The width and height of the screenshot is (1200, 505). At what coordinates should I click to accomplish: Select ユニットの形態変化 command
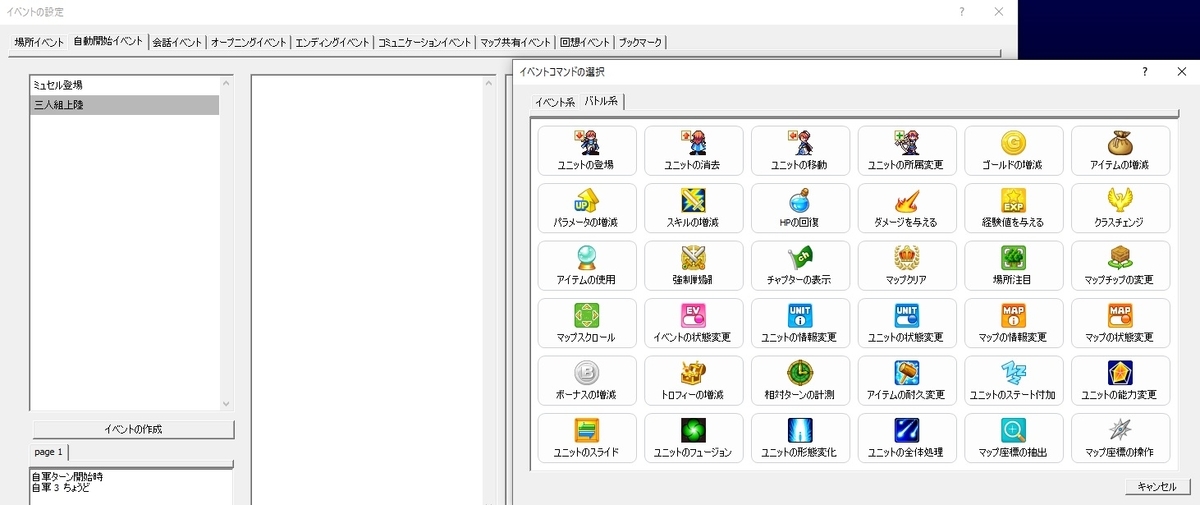pos(800,440)
